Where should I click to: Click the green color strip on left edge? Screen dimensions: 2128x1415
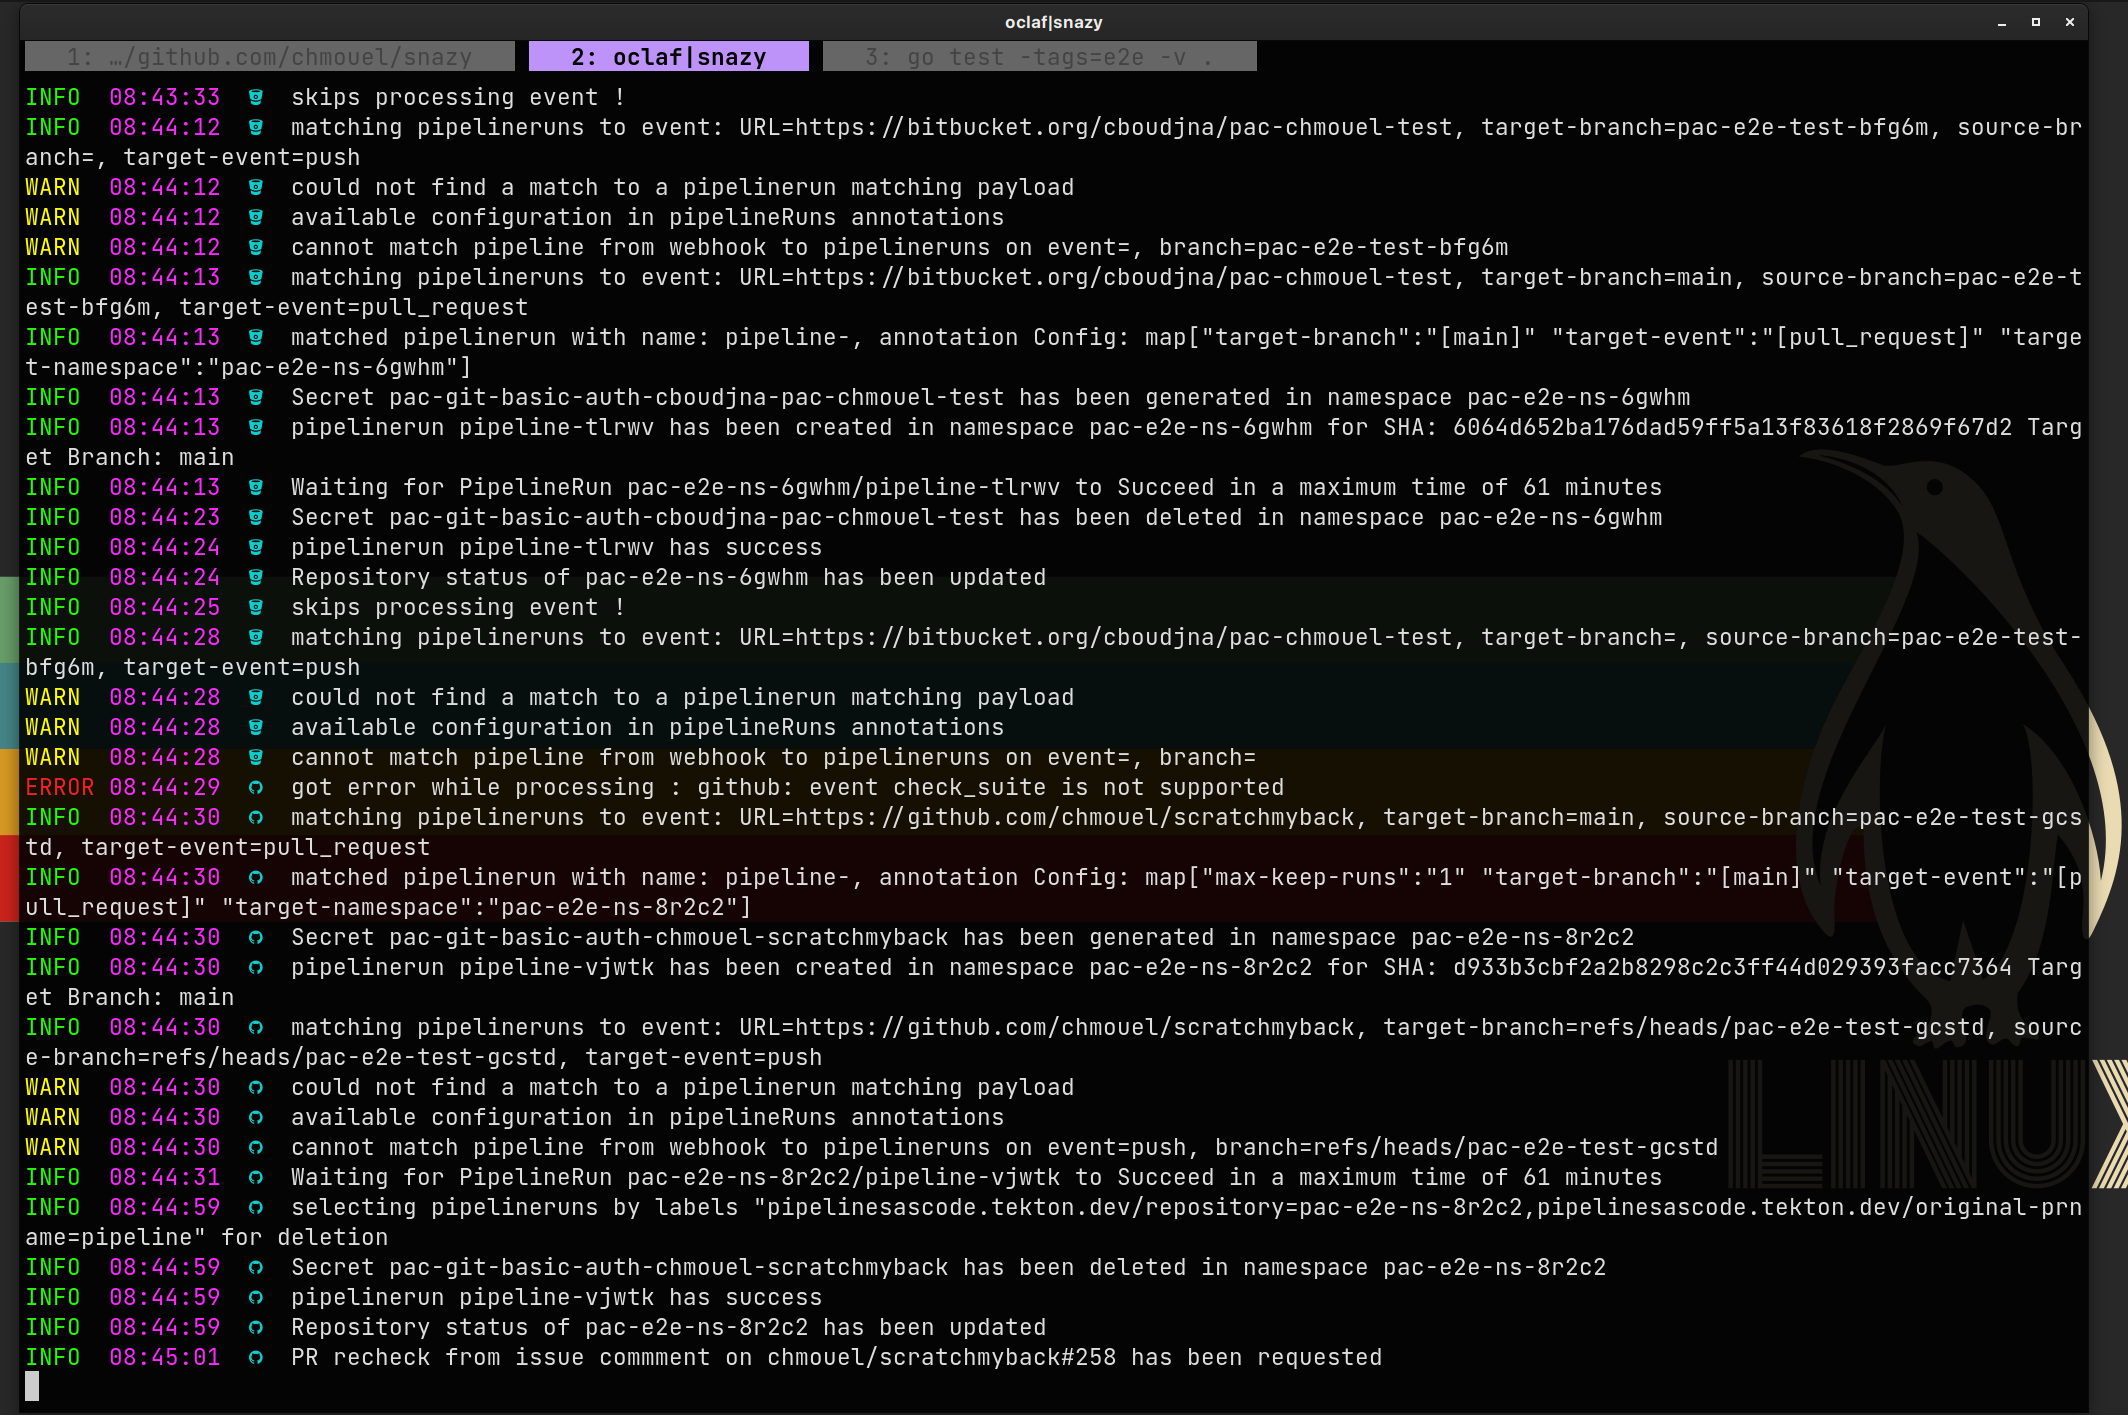coord(9,620)
